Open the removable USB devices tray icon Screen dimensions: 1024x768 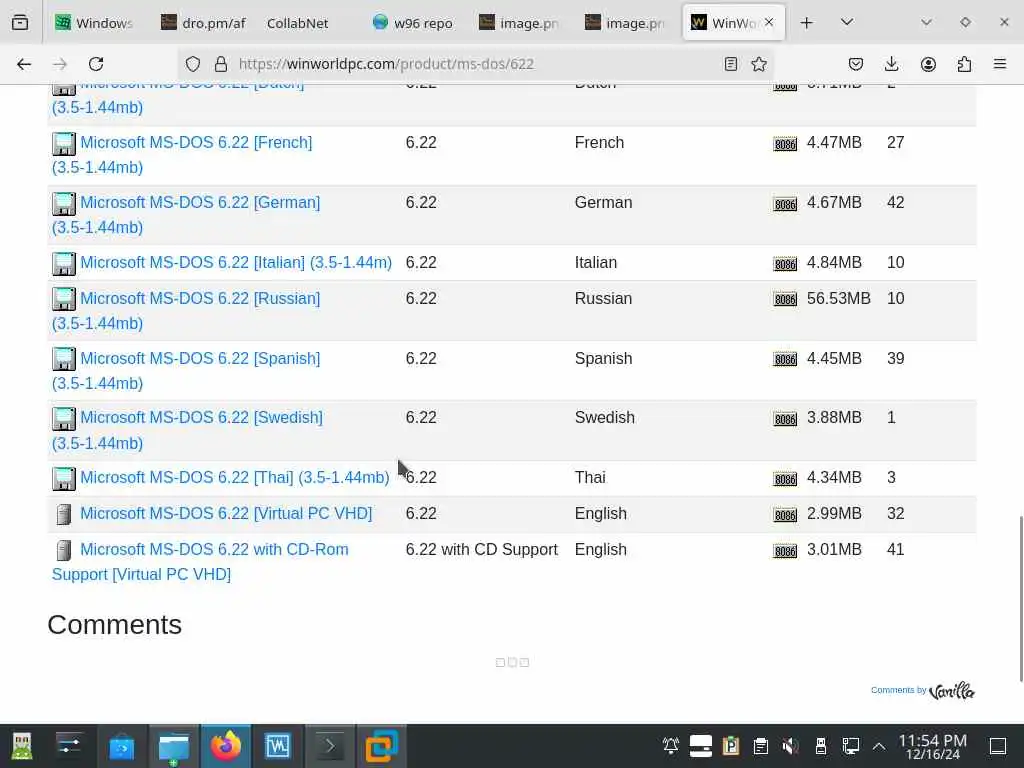(821, 746)
